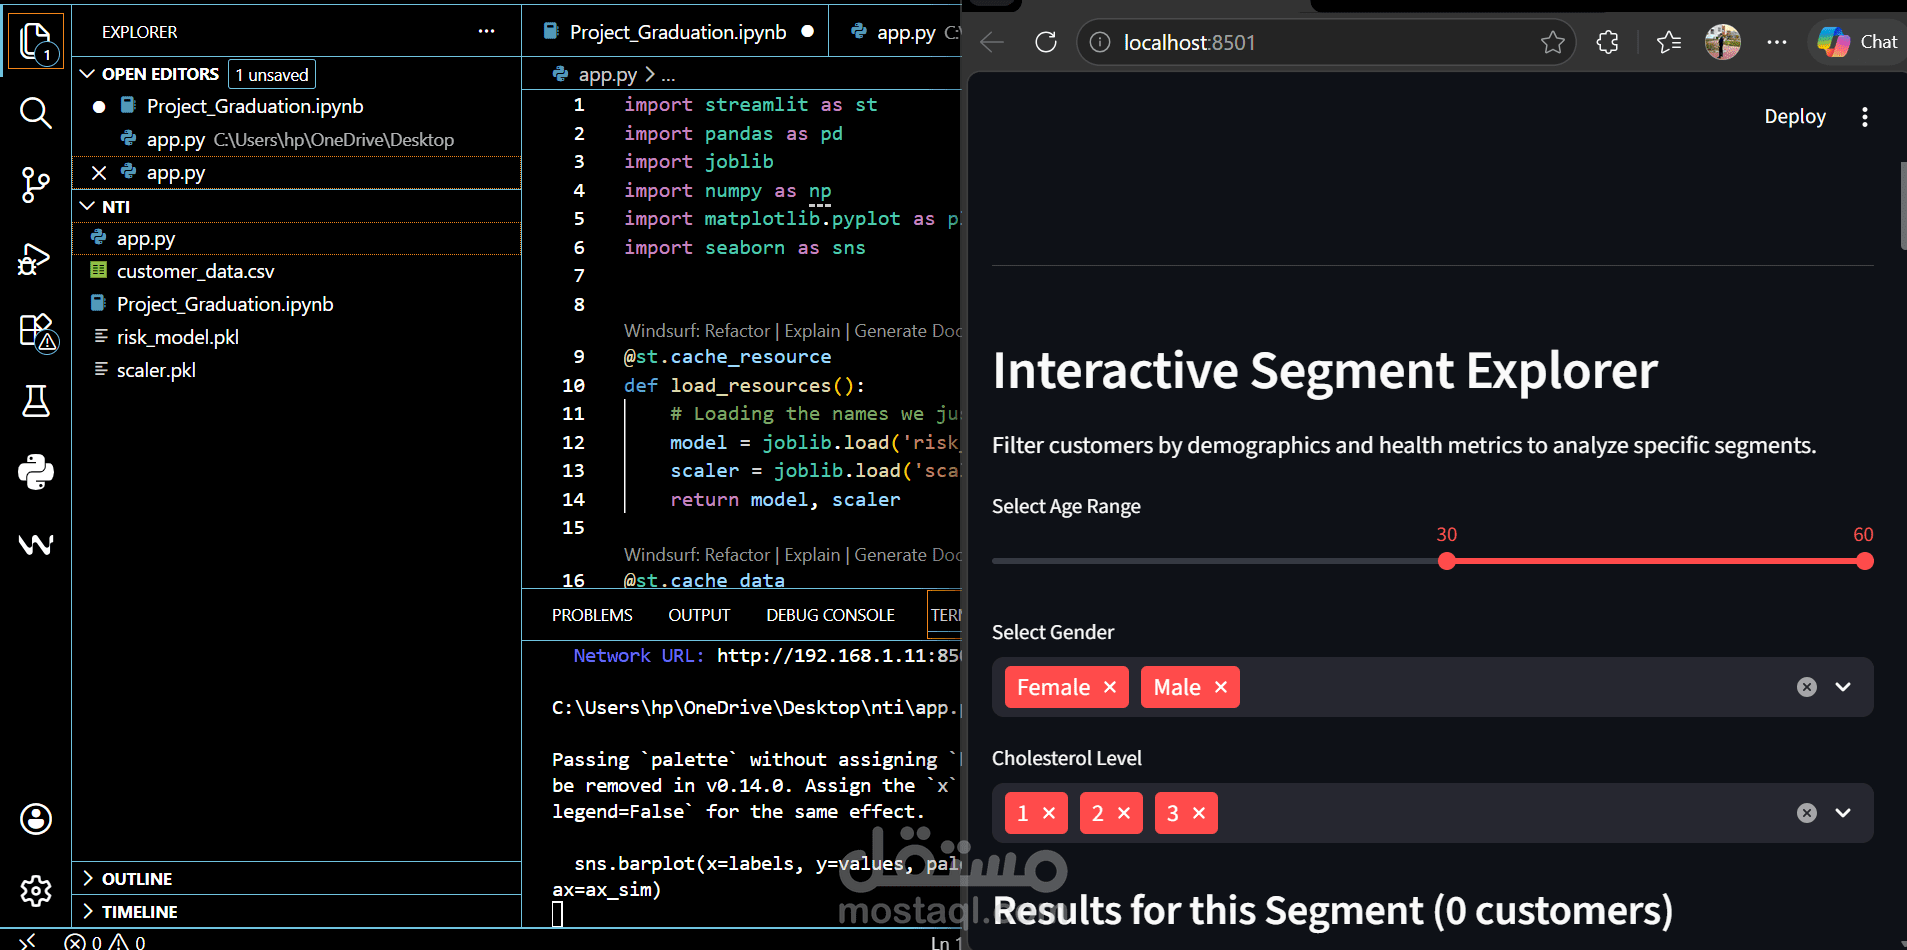Open Project_Graduation.ipynb in the NTI folder

(297, 304)
